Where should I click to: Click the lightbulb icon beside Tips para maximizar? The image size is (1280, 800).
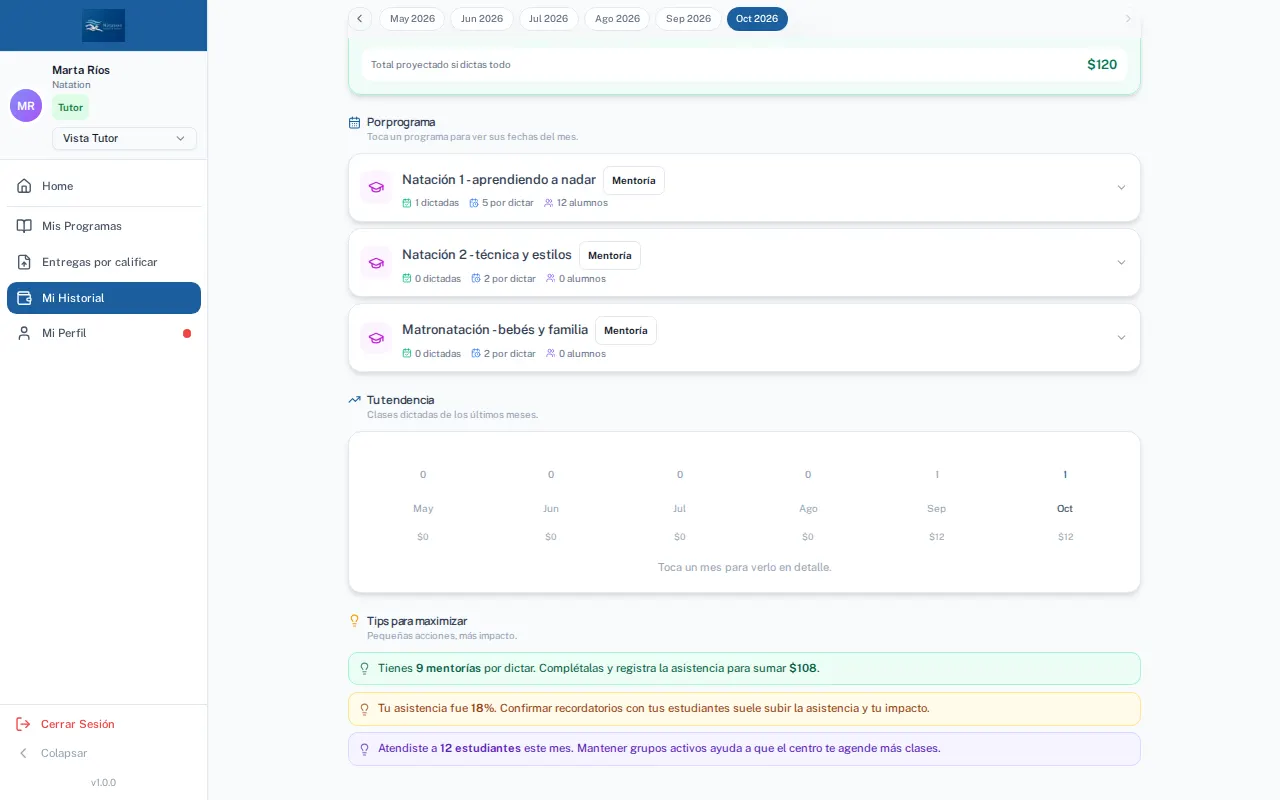click(x=354, y=621)
